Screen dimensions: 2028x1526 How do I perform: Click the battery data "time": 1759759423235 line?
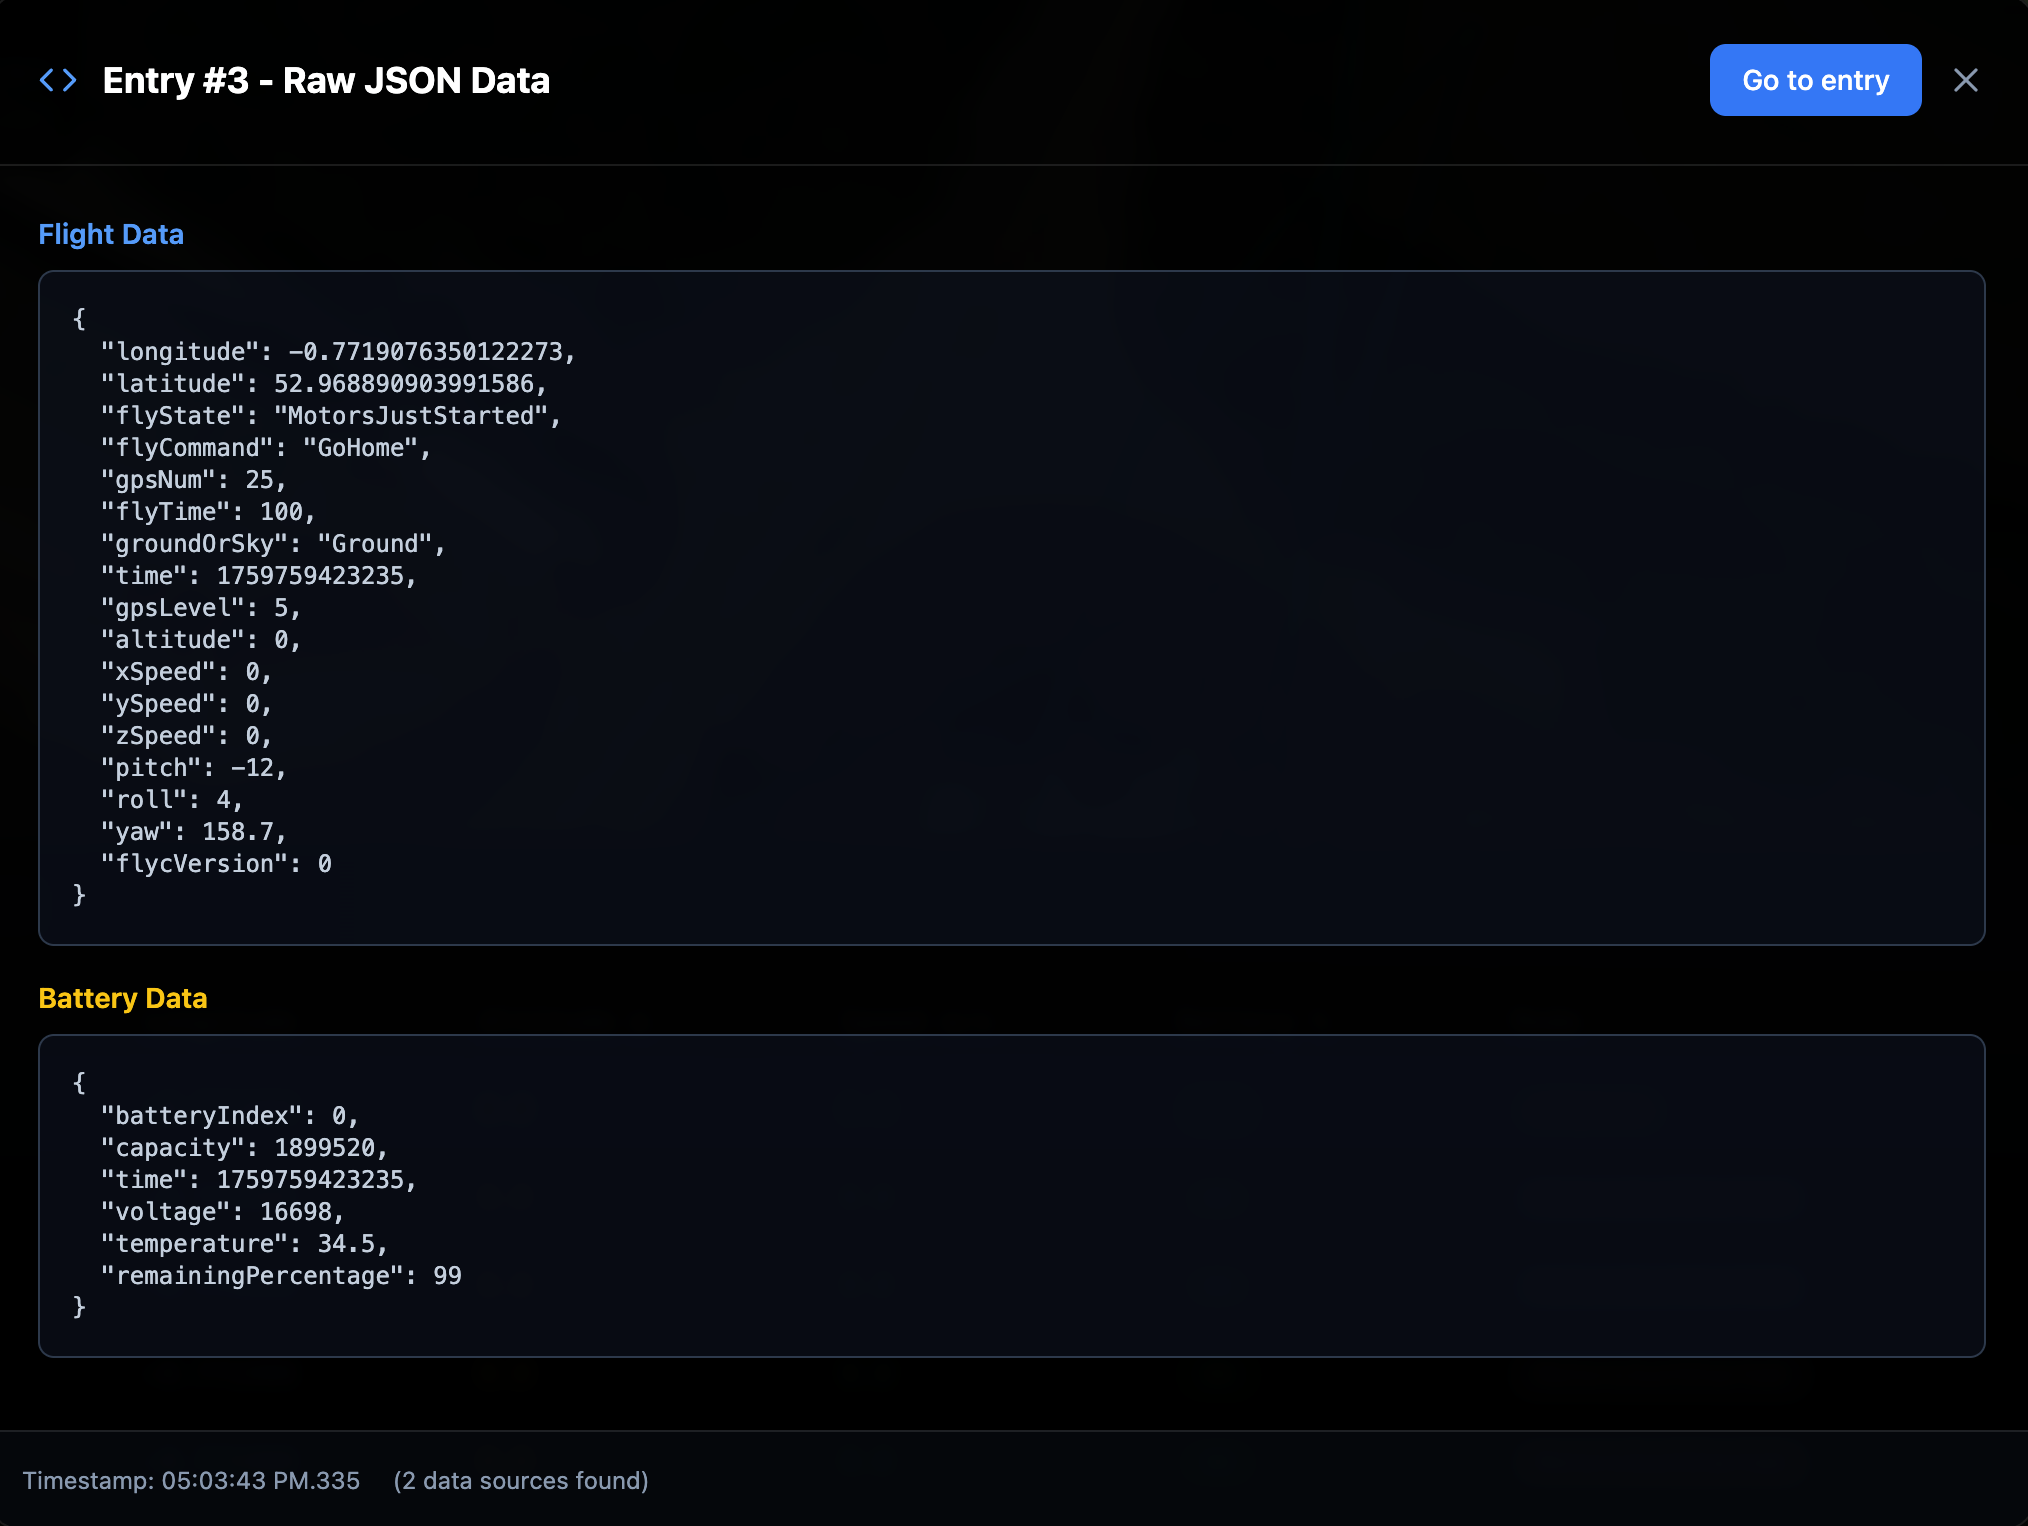258,1180
